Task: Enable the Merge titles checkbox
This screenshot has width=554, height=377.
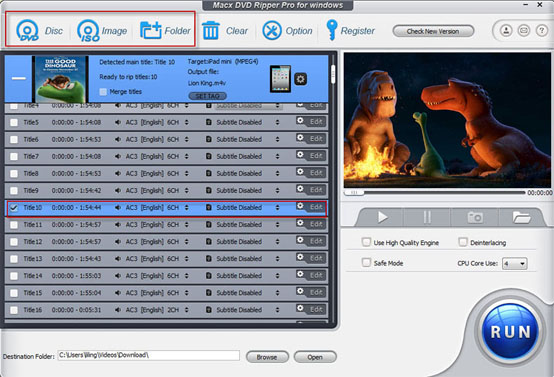Action: point(103,92)
